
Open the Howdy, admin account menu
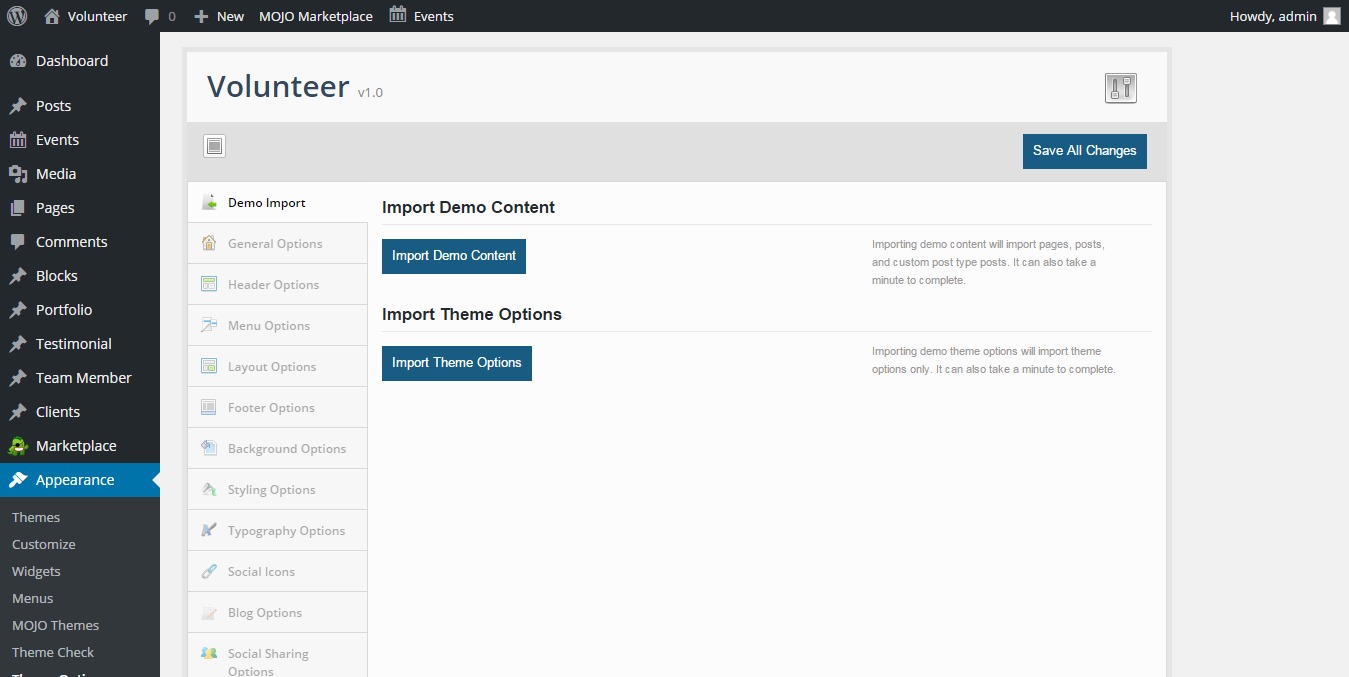(x=1285, y=16)
